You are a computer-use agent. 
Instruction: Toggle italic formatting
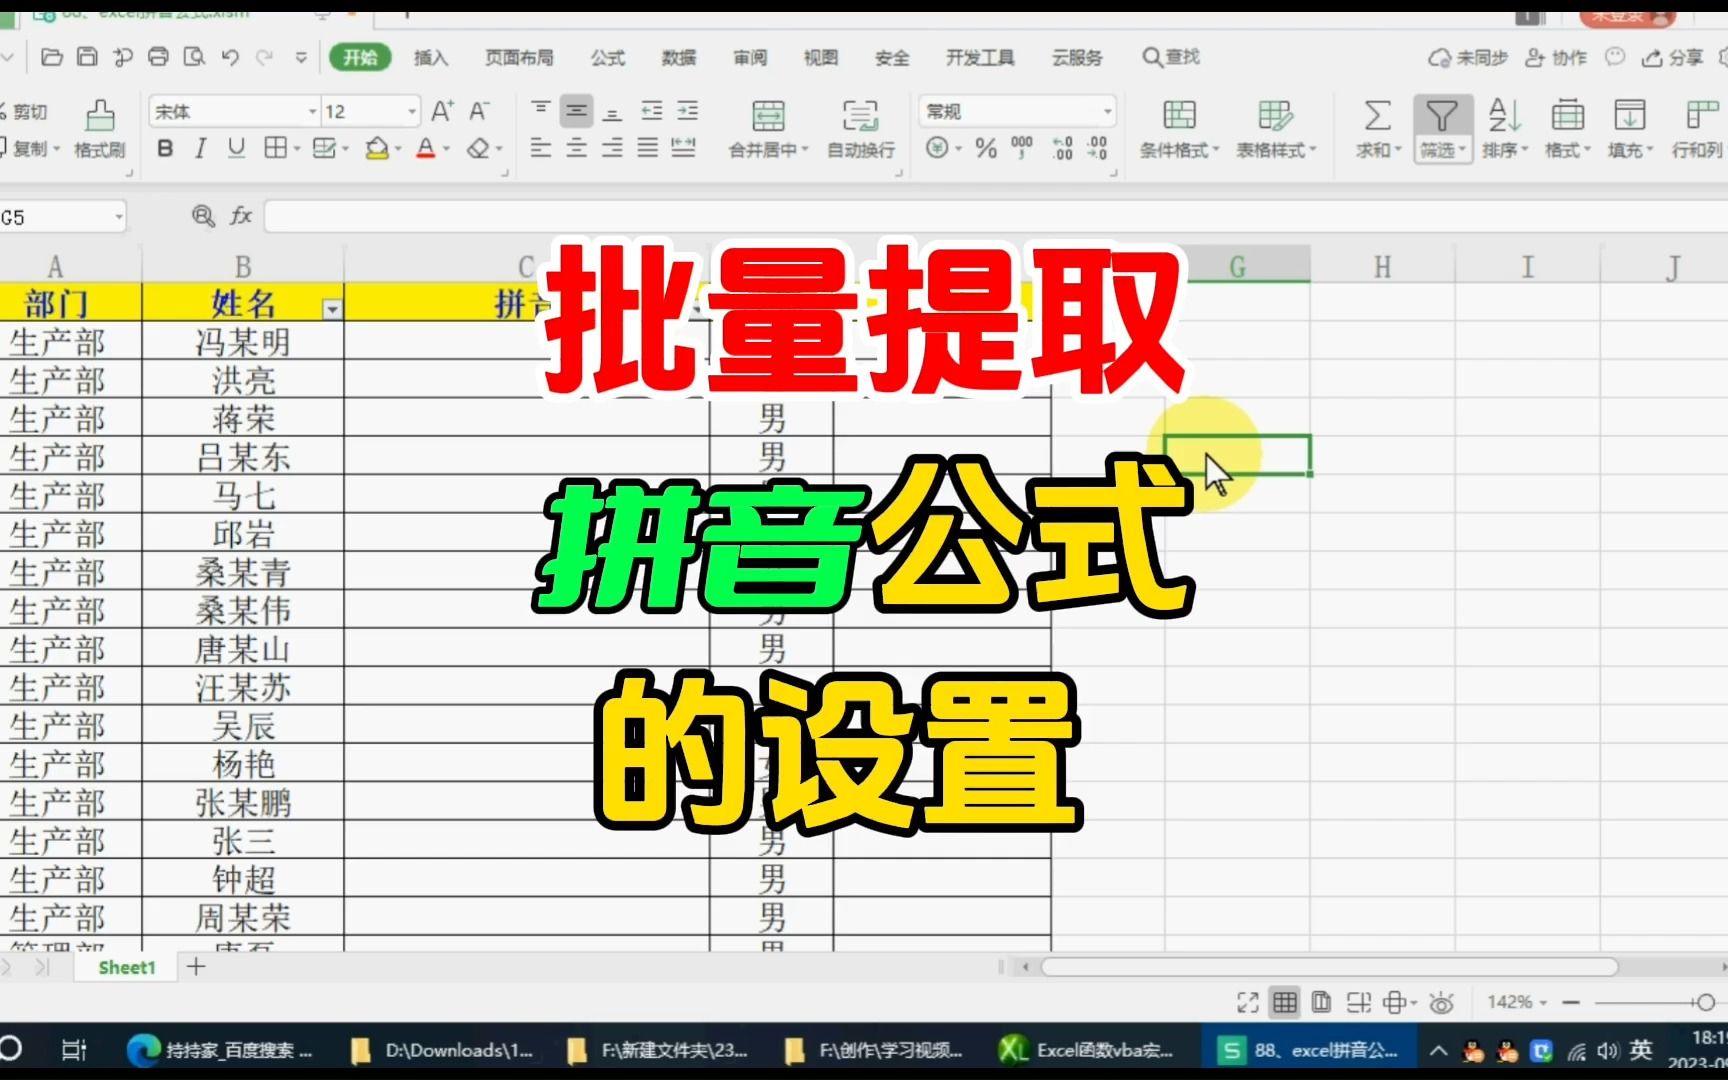click(199, 148)
